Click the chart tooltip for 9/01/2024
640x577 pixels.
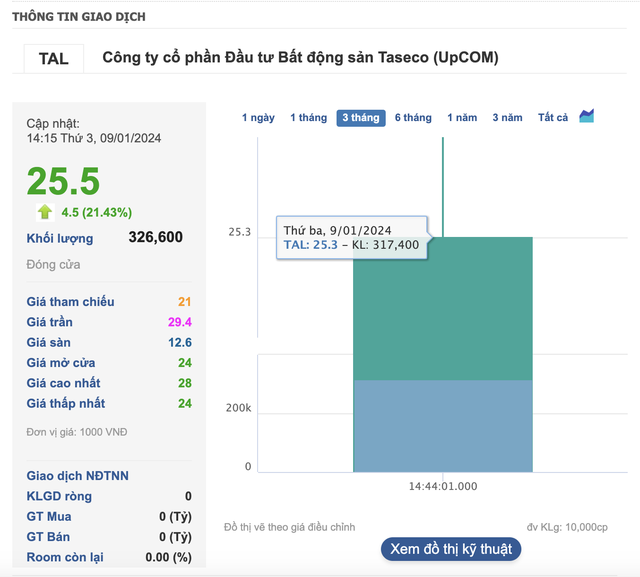[x=352, y=237]
